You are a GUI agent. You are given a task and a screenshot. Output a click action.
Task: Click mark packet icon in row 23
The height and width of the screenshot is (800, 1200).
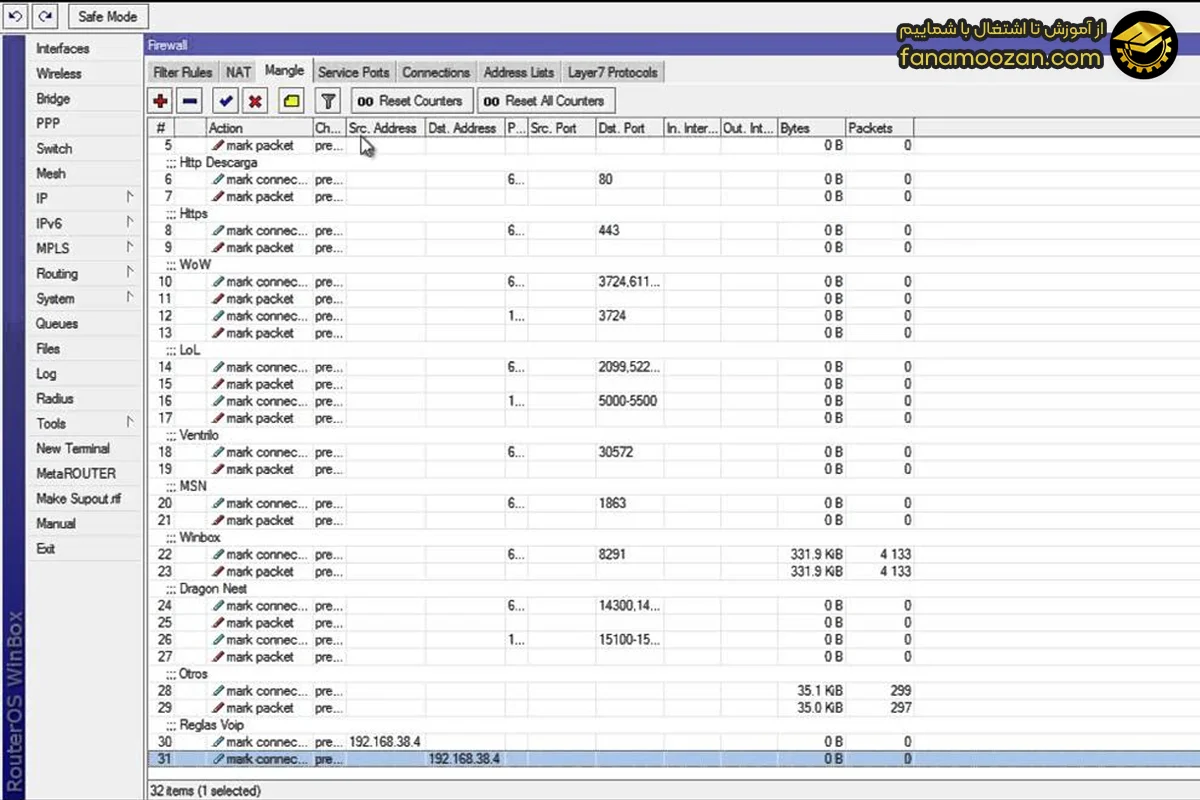pyautogui.click(x=218, y=572)
